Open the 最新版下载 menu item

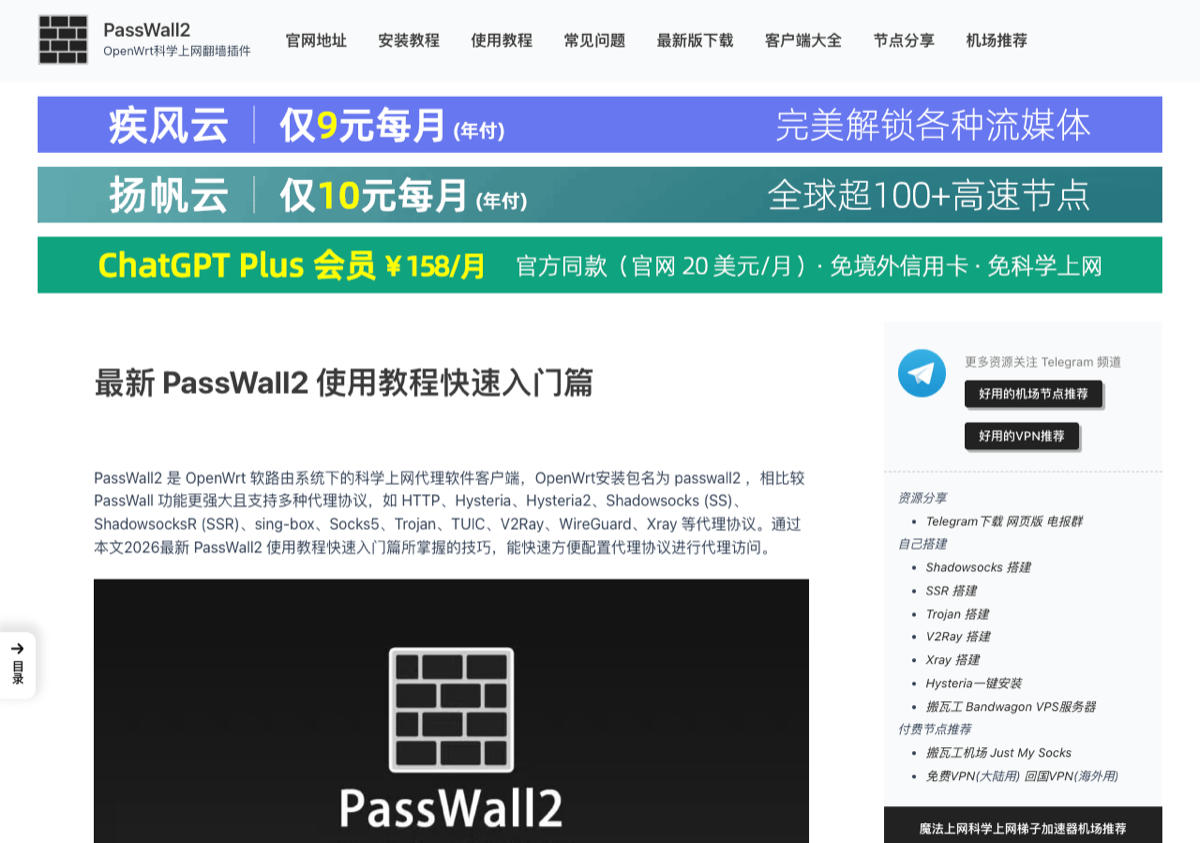pyautogui.click(x=695, y=41)
